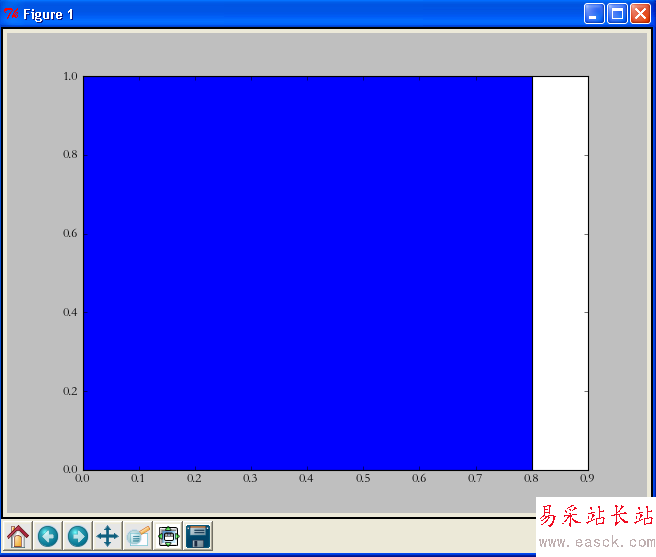Viewport: 656px width, 557px height.
Task: Go back to previous view arrow
Action: pyautogui.click(x=48, y=536)
